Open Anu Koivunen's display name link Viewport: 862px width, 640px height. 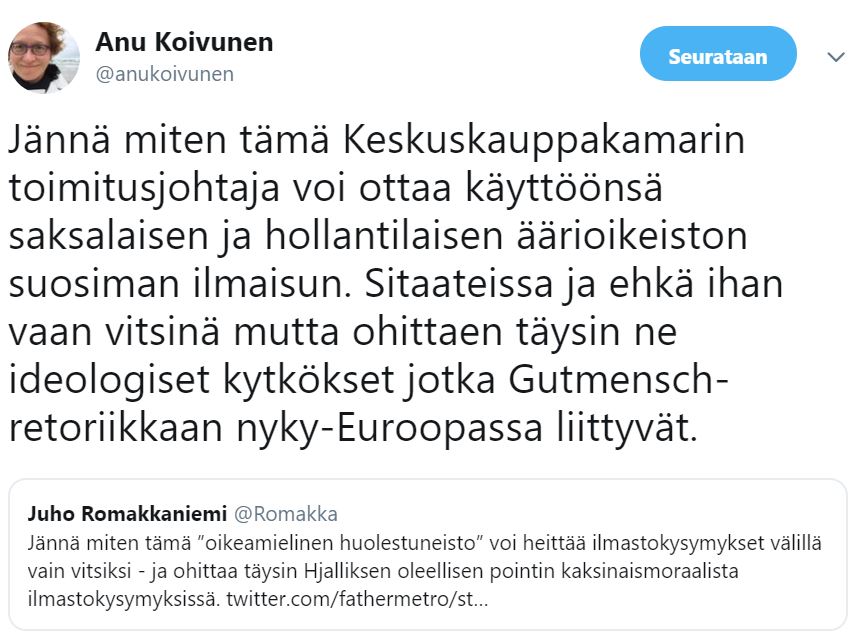(x=184, y=42)
